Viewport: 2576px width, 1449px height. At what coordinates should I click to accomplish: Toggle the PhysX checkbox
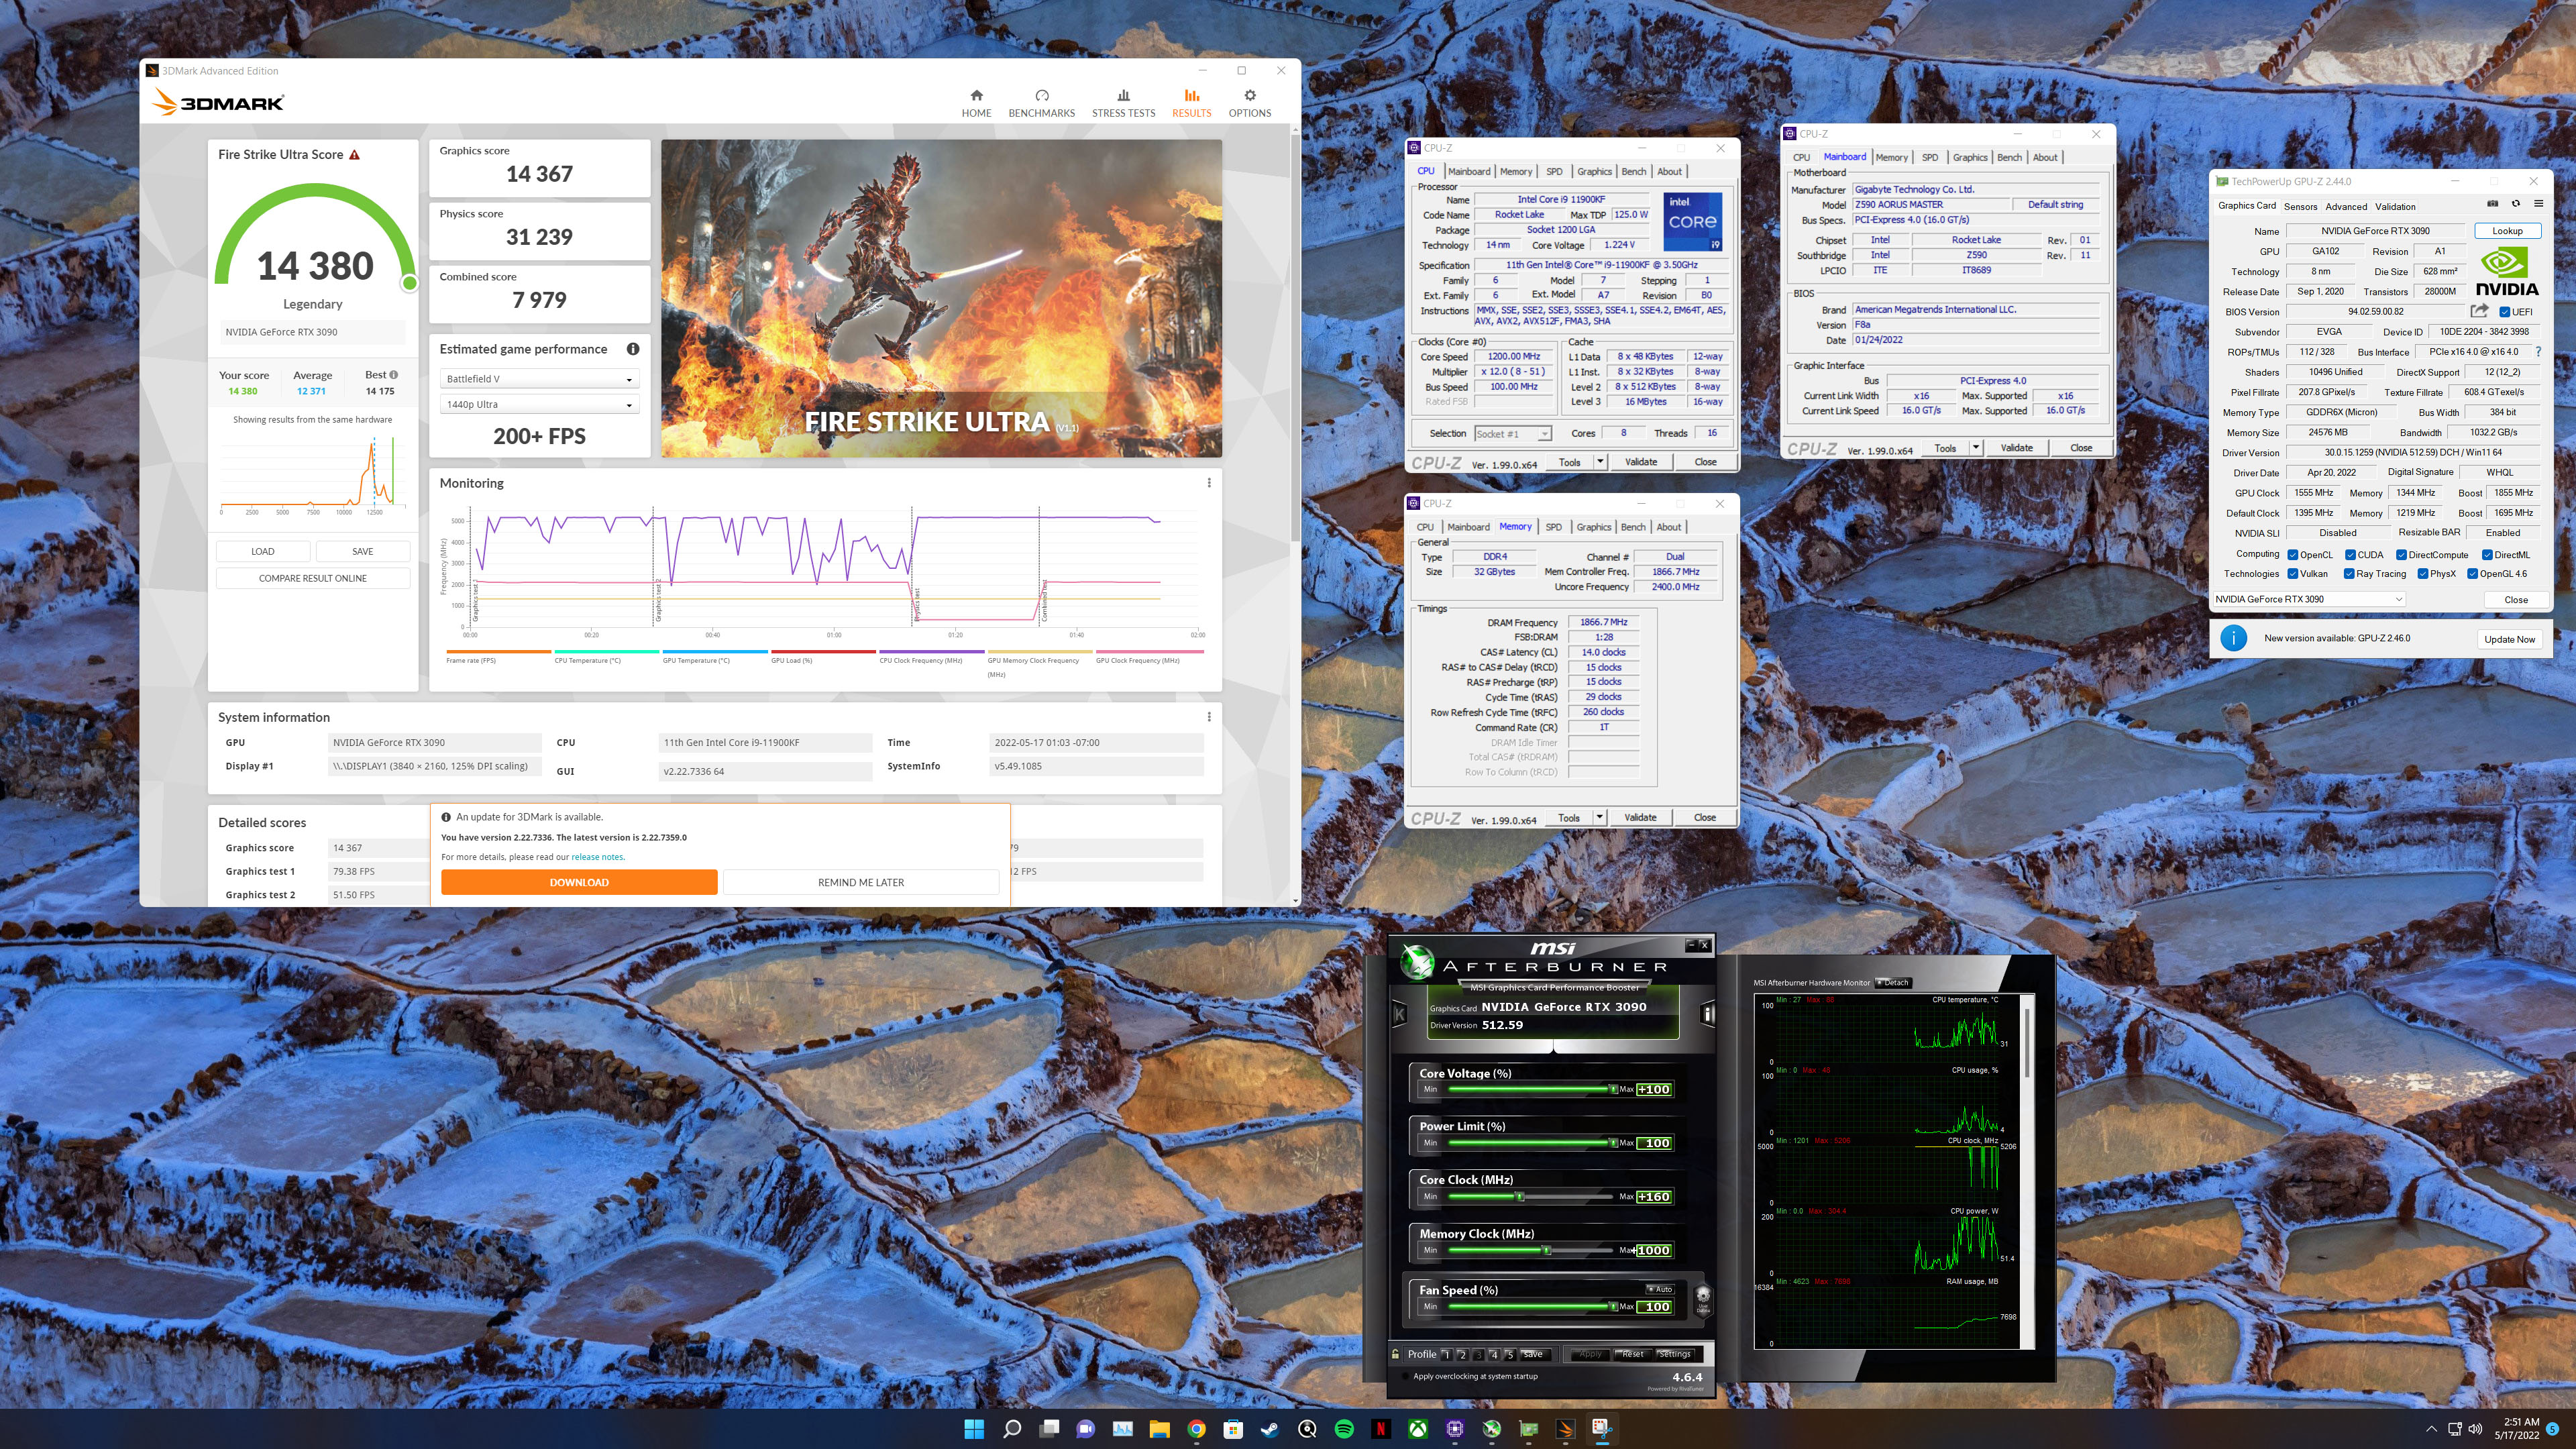click(2423, 574)
